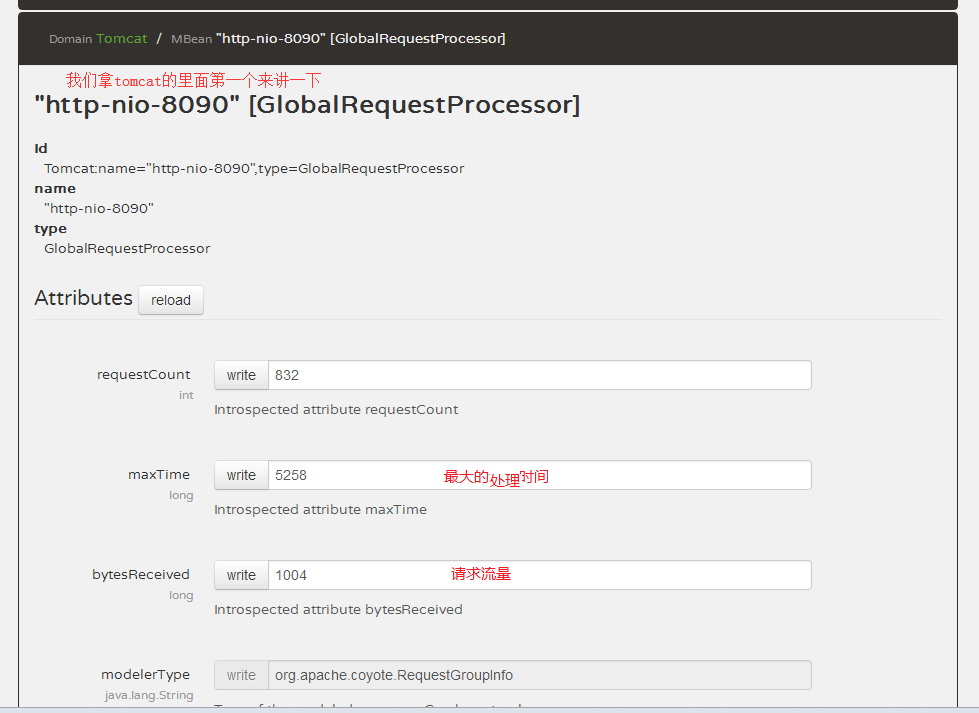Open the Tomcat domain breadcrumb link
Image resolution: width=979 pixels, height=713 pixels.
click(x=122, y=39)
